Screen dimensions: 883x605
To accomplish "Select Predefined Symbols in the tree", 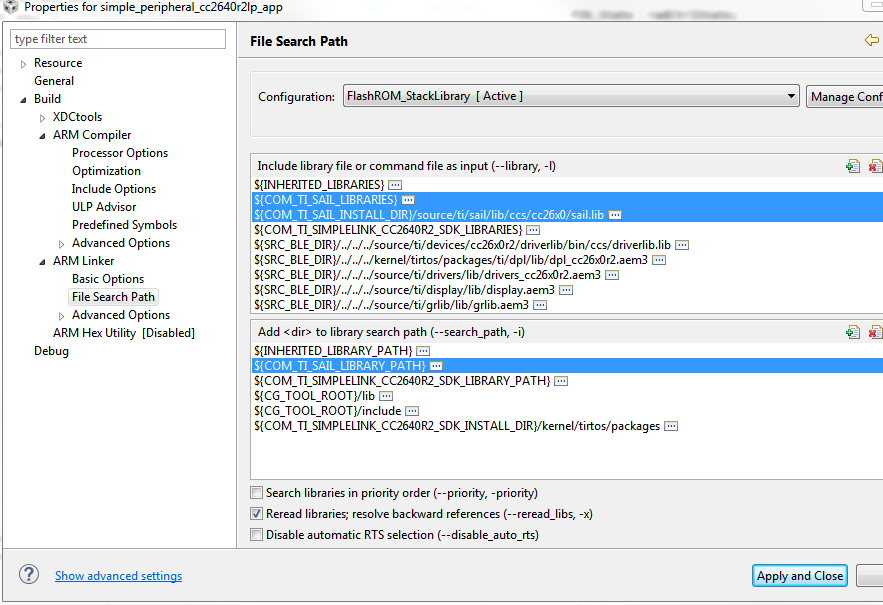I will (x=124, y=225).
